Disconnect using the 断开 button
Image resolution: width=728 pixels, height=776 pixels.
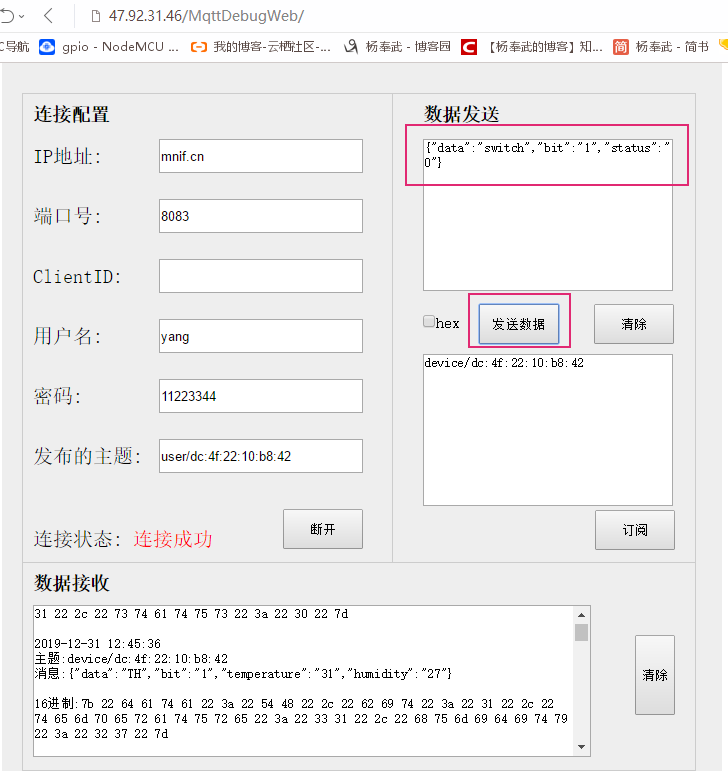(323, 529)
